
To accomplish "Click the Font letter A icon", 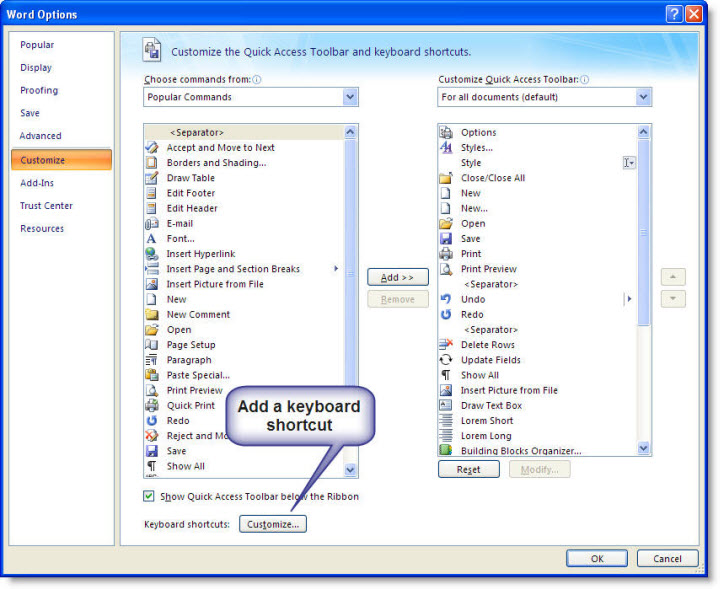I will pos(152,239).
